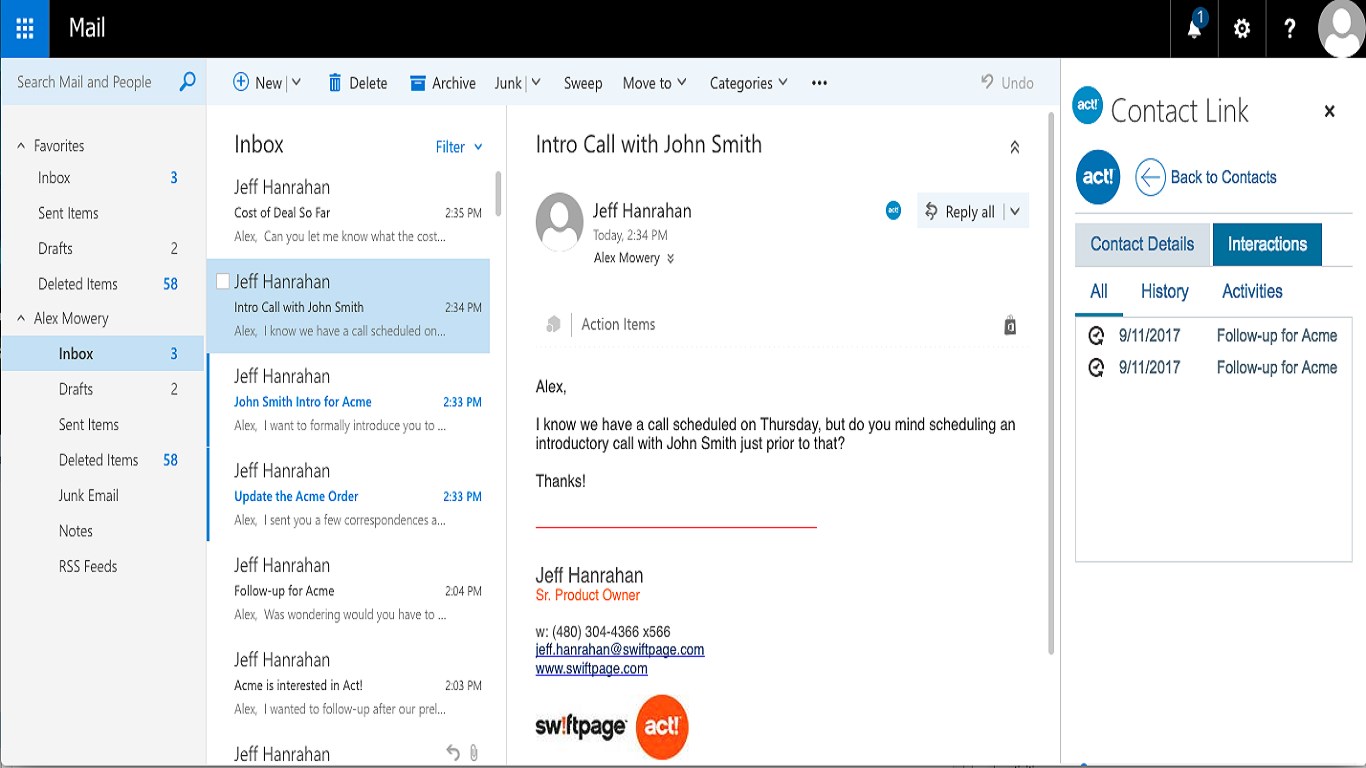Click the Back to Contacts link
The image size is (1366, 768).
(x=1223, y=177)
